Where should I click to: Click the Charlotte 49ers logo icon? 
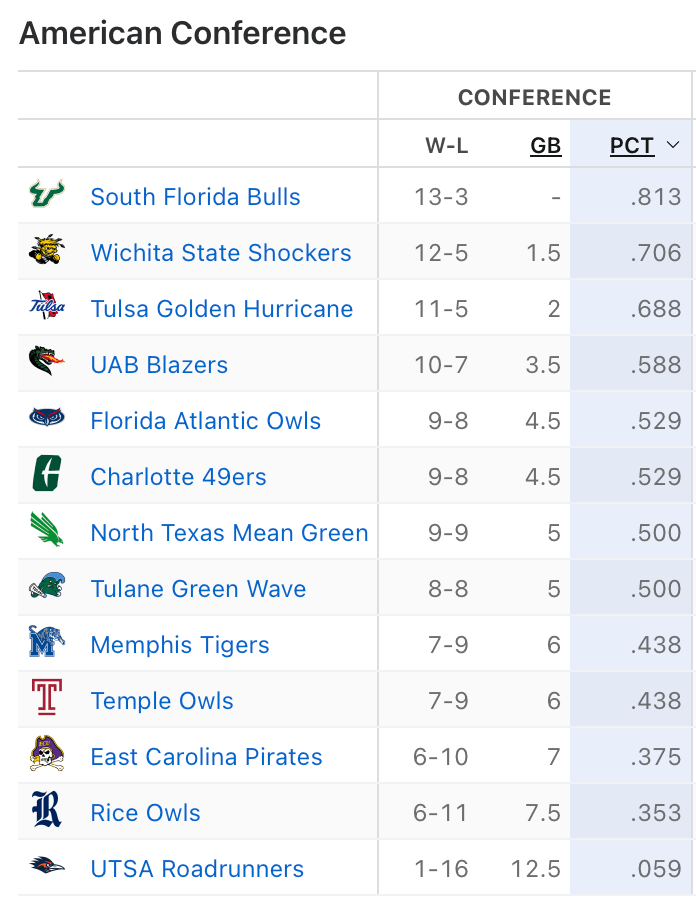pyautogui.click(x=47, y=476)
